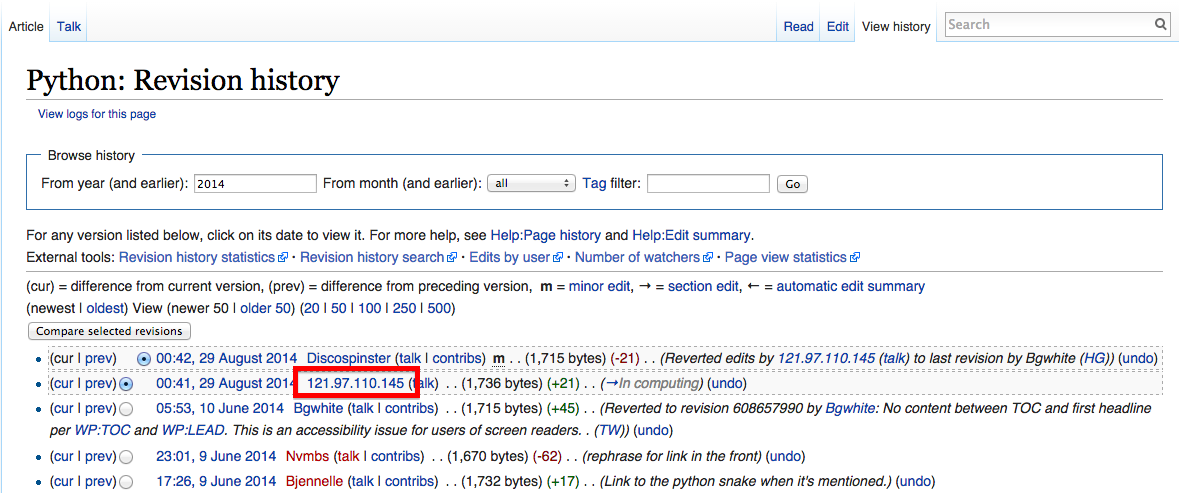The image size is (1179, 493).
Task: Select radio button for Discospinster's 00:42 revision
Action: [144, 358]
